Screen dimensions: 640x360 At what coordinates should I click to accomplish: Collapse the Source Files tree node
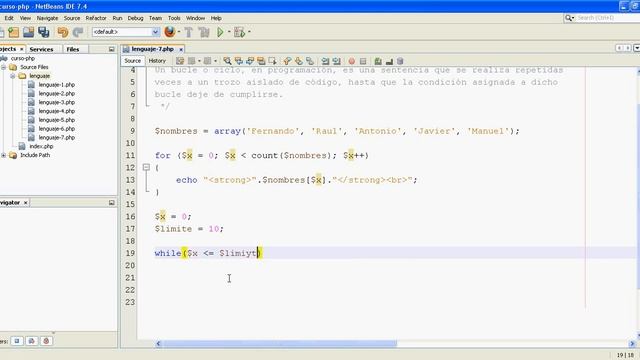point(4,67)
